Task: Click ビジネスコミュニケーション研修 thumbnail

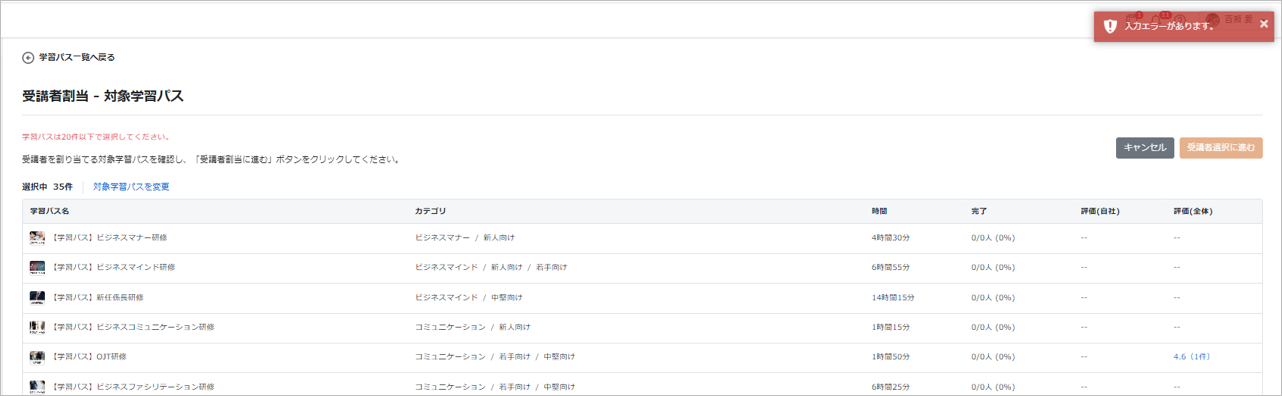Action: (x=37, y=327)
